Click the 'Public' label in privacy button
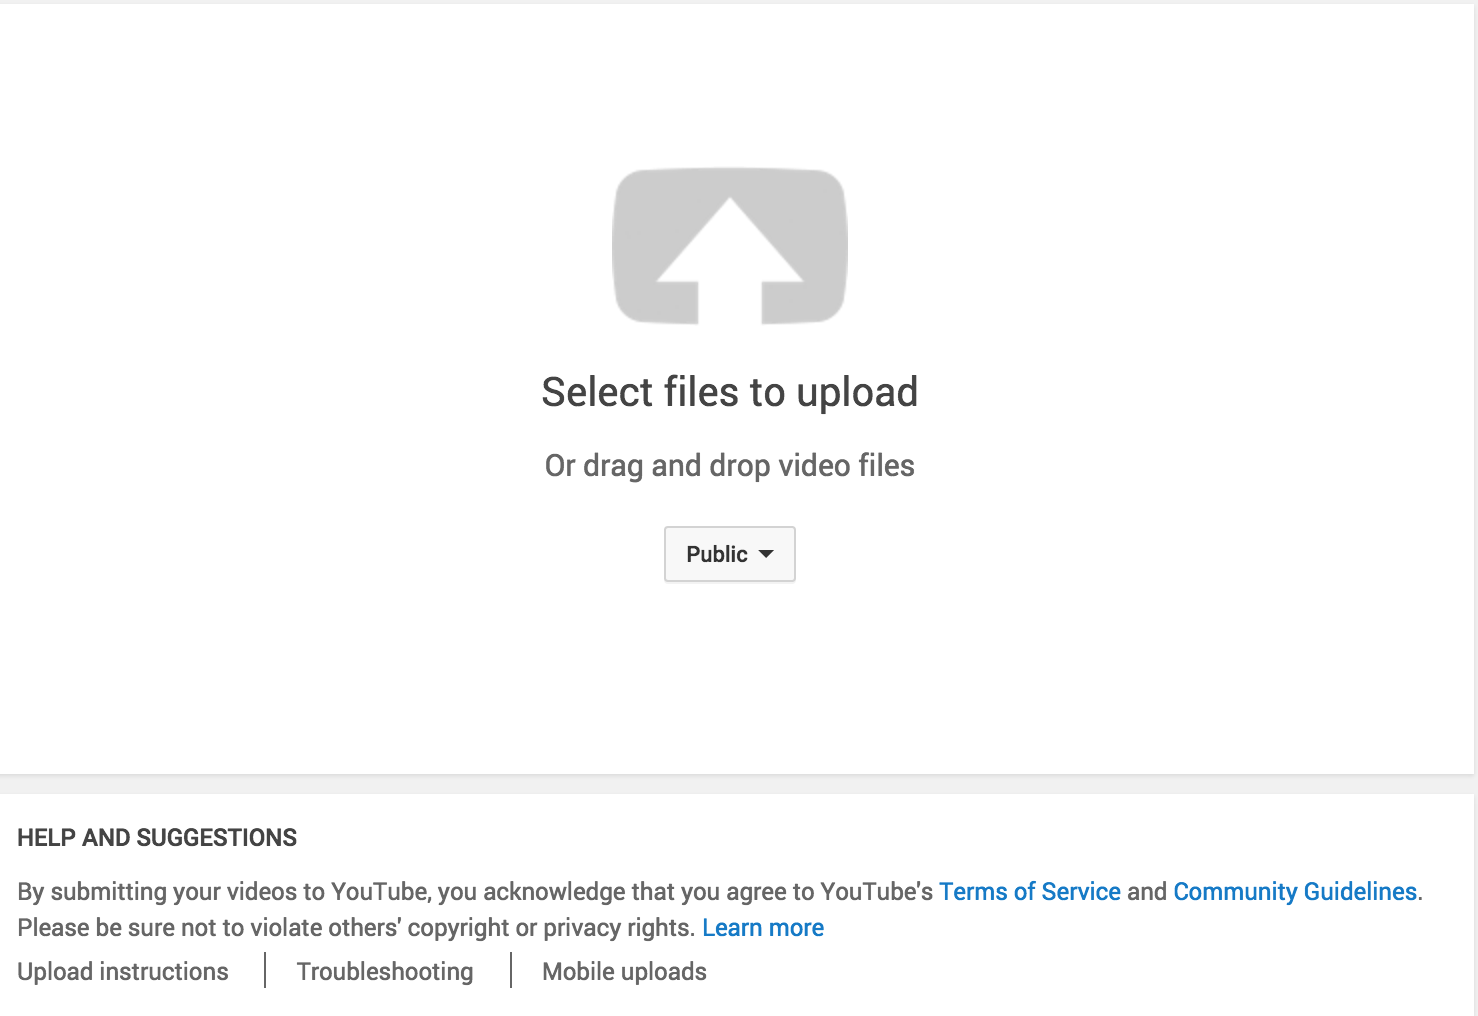This screenshot has width=1478, height=1016. click(x=717, y=554)
